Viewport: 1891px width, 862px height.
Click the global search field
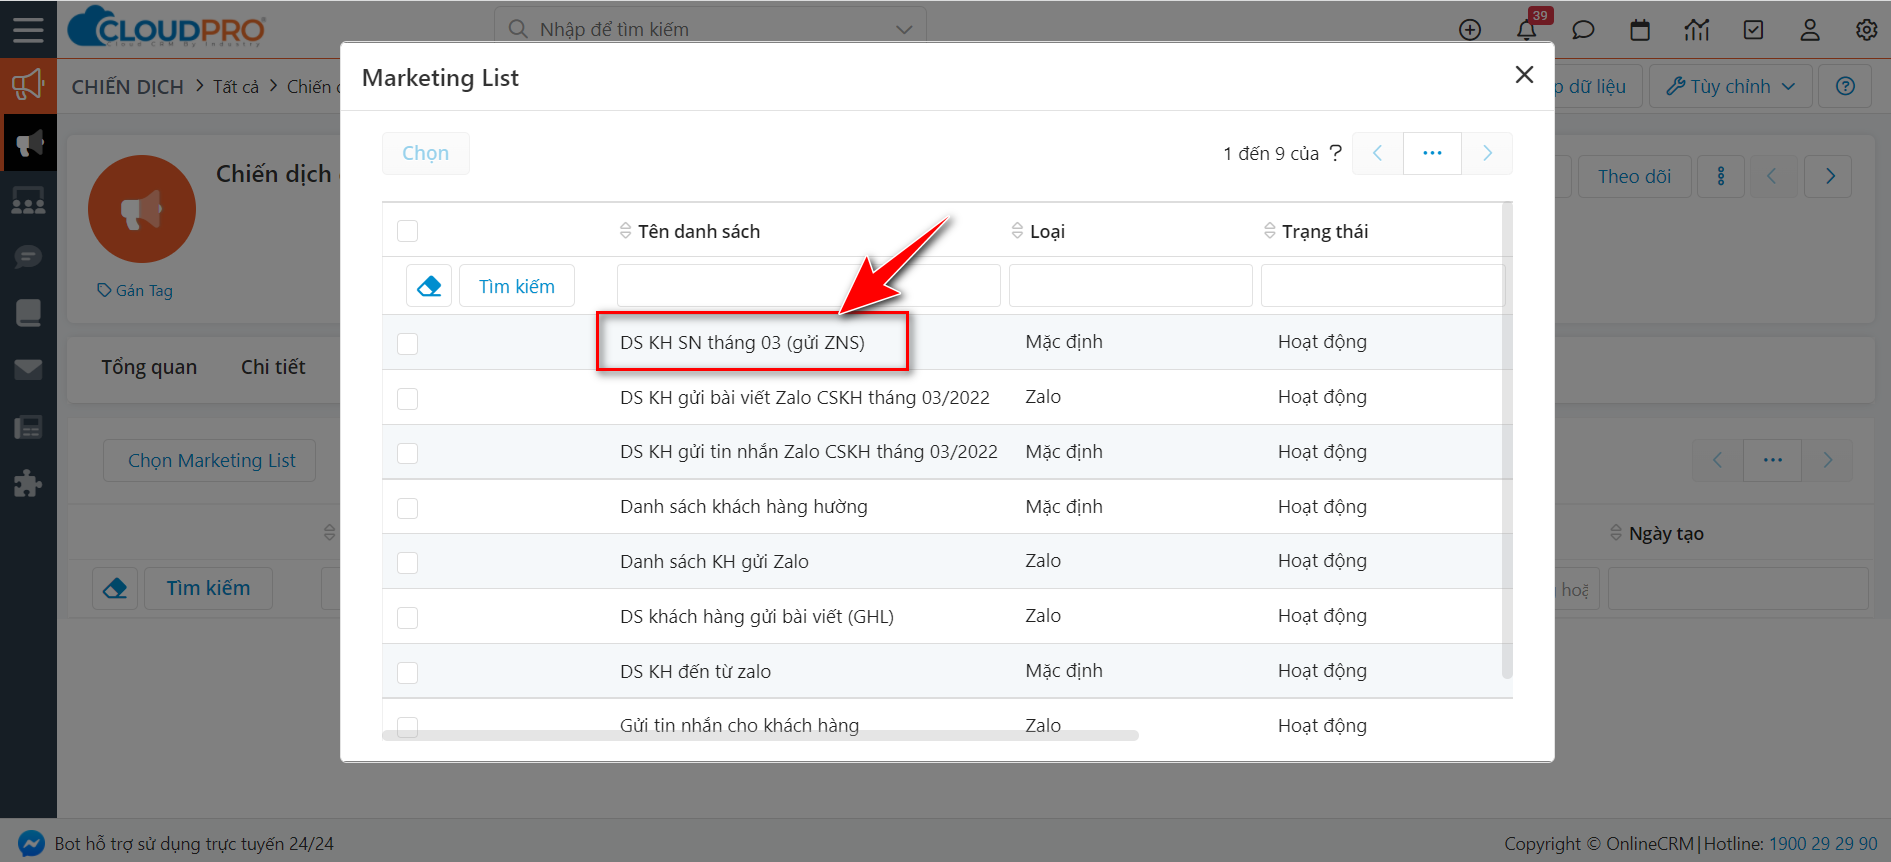tap(710, 30)
